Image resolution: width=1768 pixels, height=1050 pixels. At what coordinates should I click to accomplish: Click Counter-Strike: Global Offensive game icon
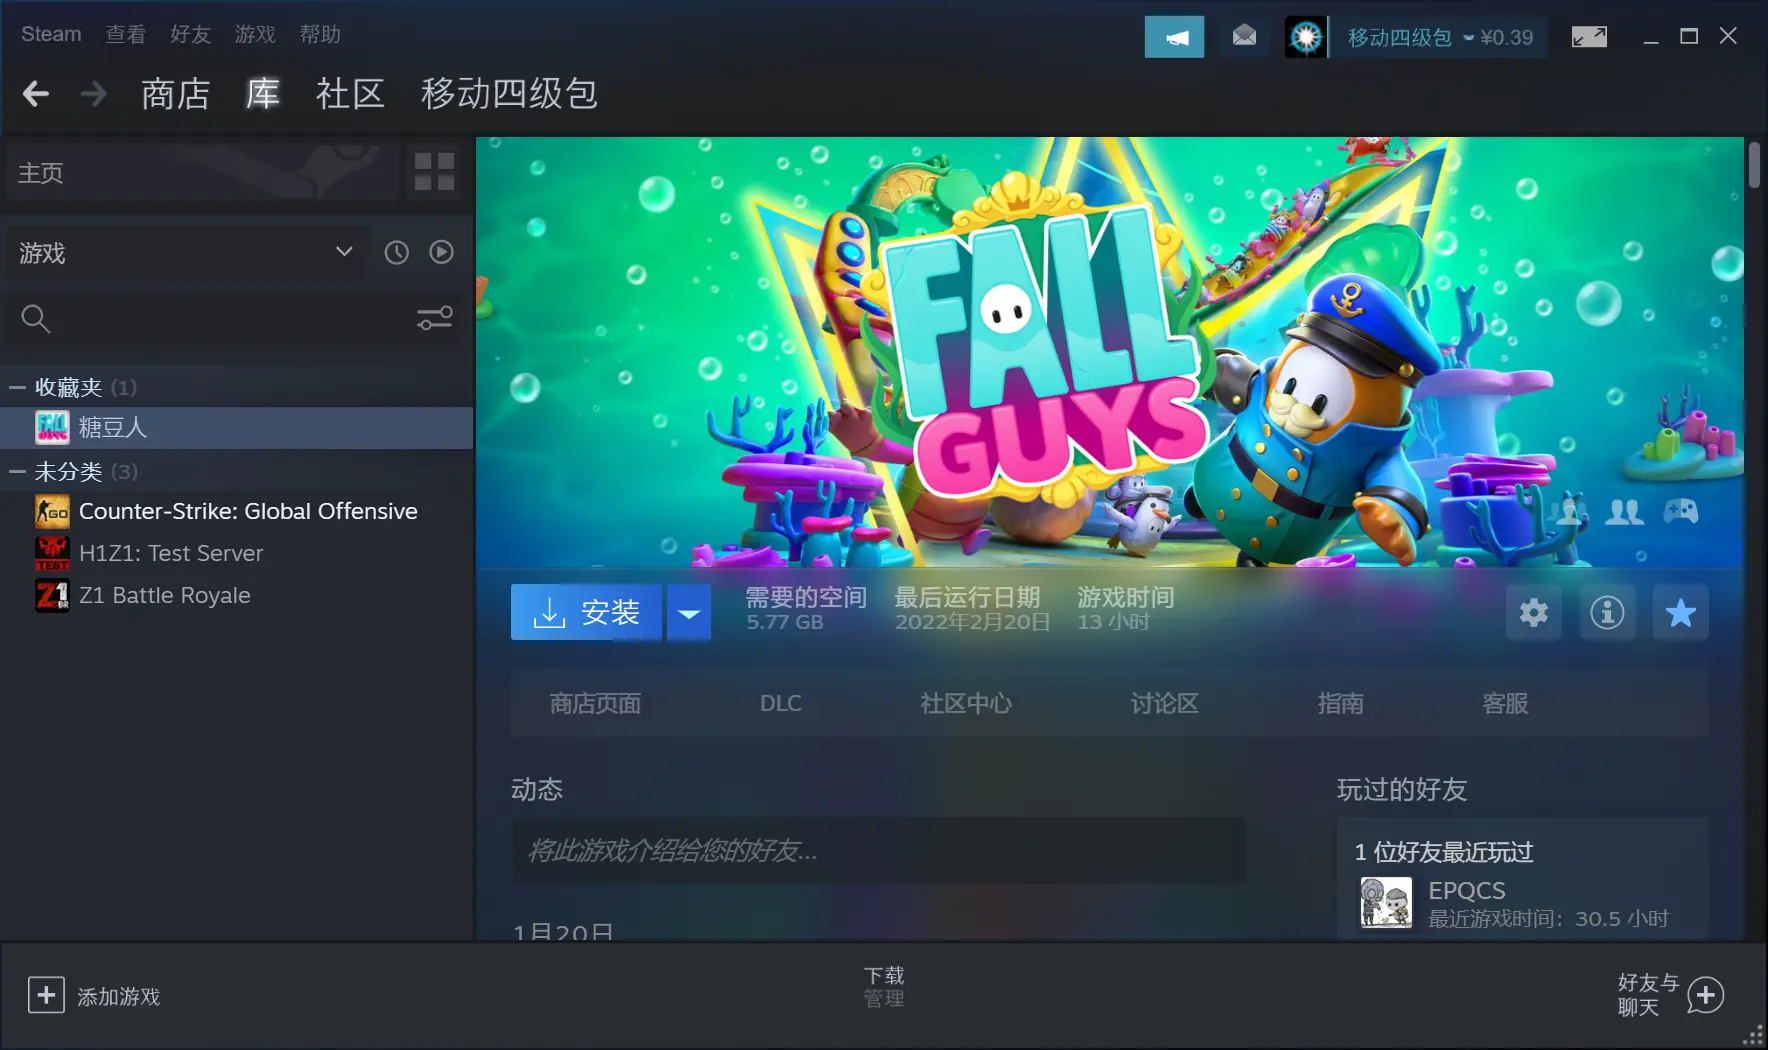tap(52, 511)
